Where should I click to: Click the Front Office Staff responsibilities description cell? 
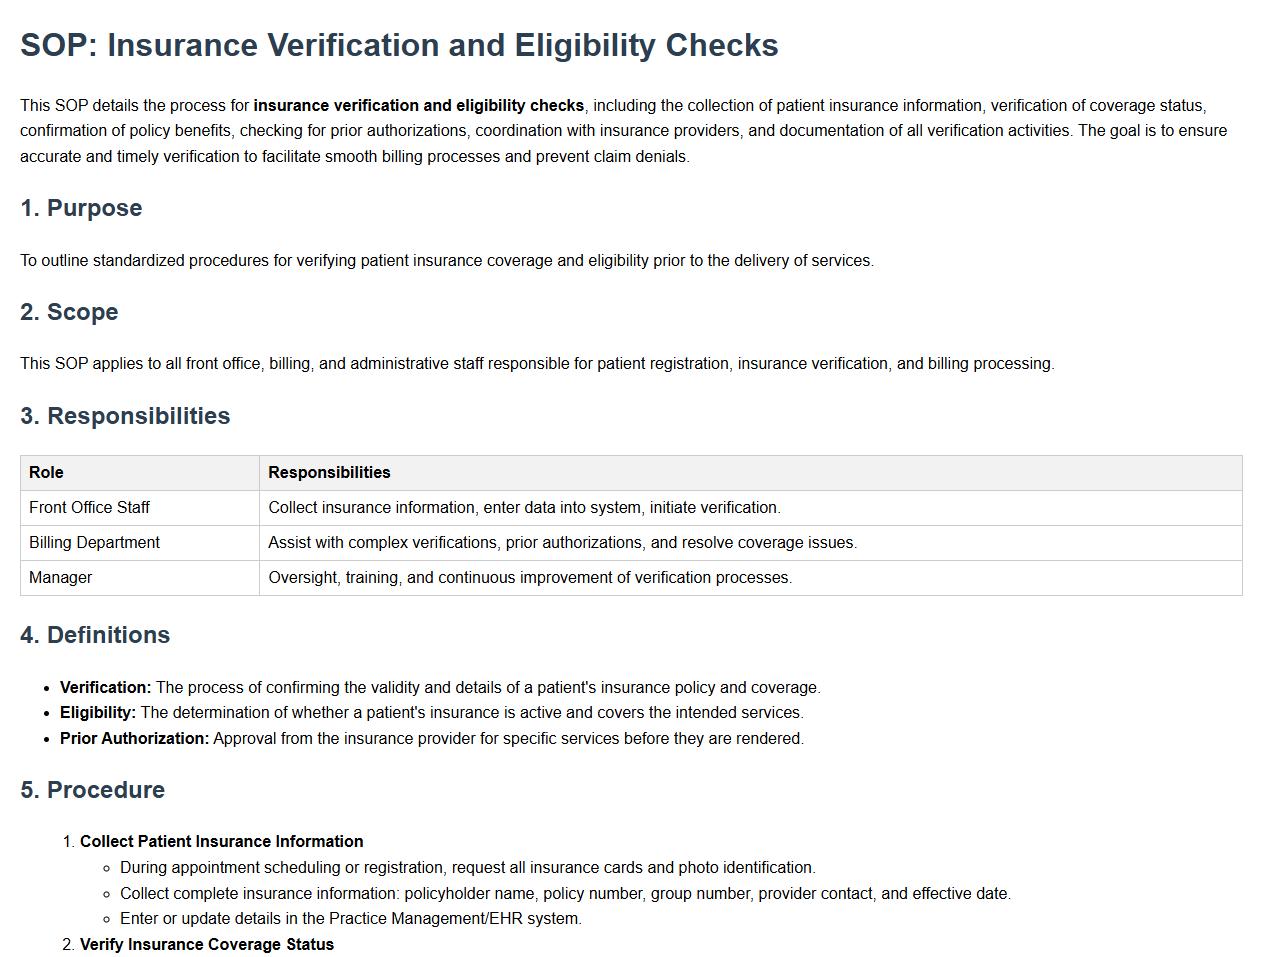click(x=523, y=508)
